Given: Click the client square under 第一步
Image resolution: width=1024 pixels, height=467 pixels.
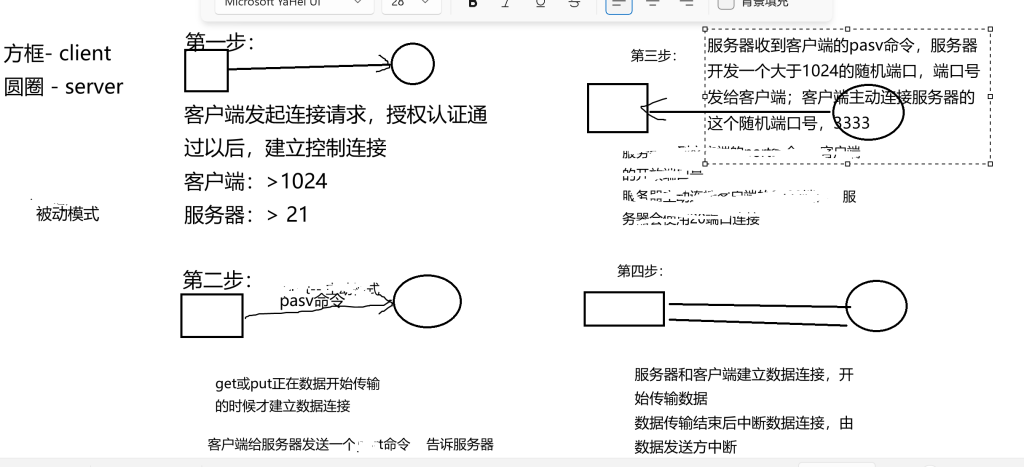Looking at the screenshot, I should pyautogui.click(x=206, y=70).
